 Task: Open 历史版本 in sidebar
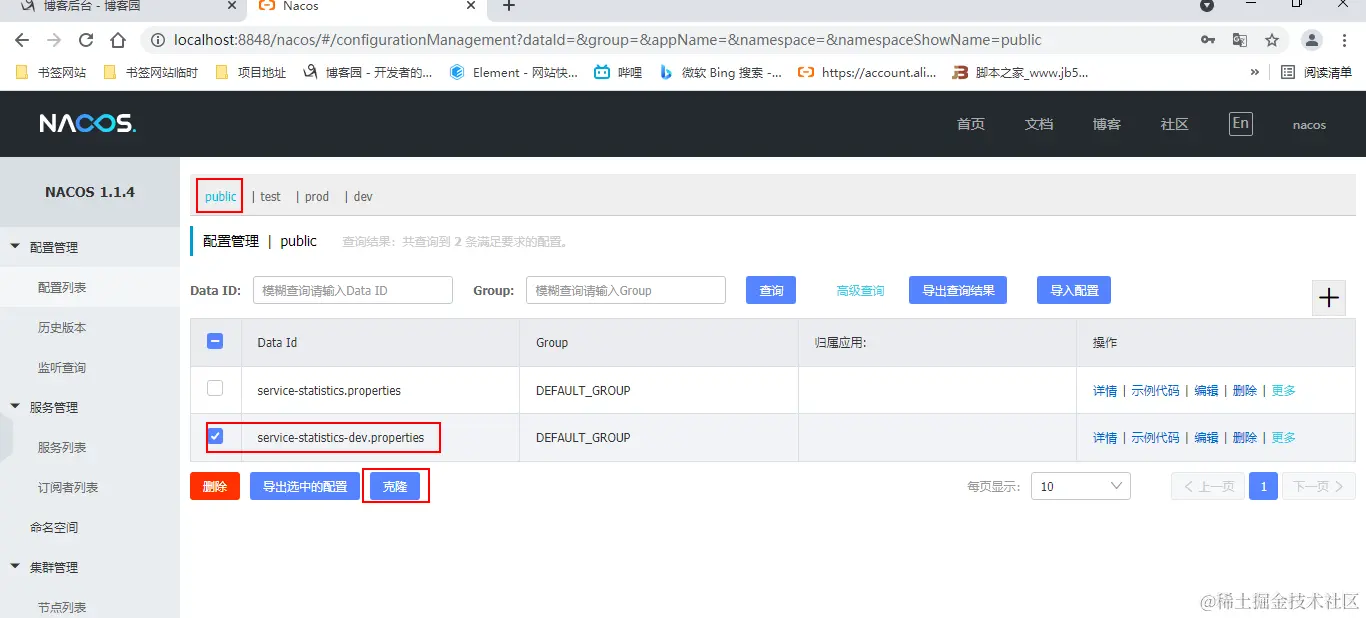tap(62, 327)
